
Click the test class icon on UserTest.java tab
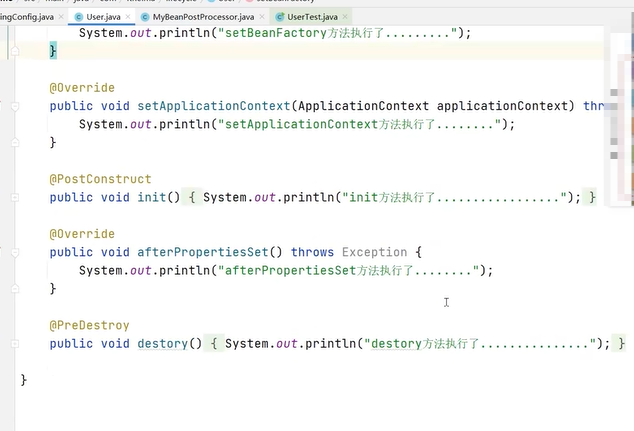[x=280, y=17]
